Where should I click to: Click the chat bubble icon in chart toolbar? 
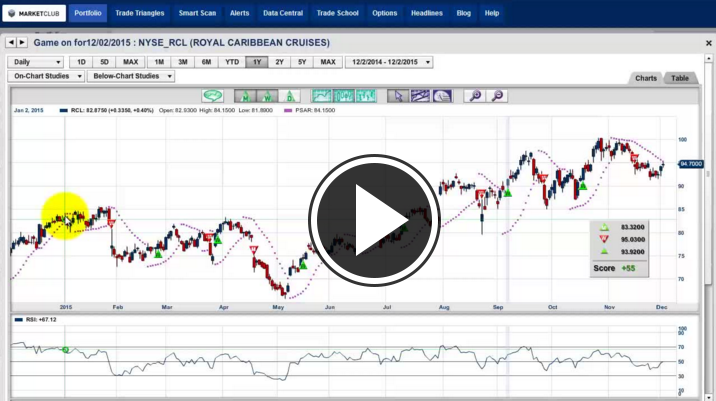(x=212, y=96)
